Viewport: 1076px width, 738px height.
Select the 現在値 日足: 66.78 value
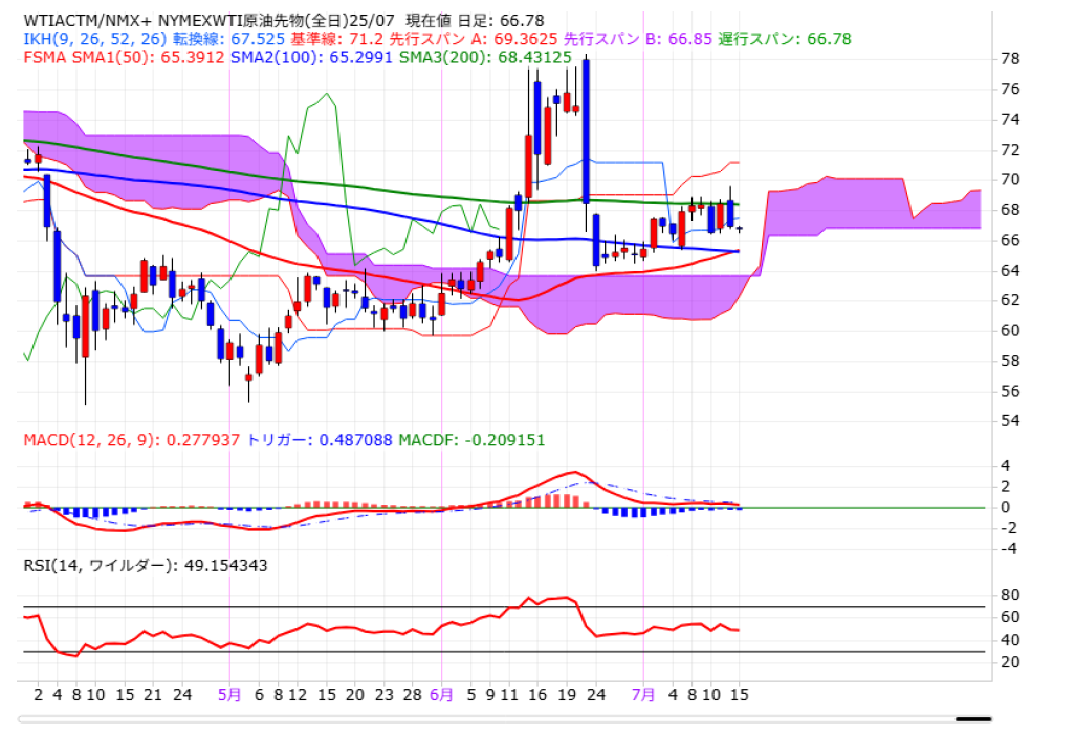tap(476, 21)
